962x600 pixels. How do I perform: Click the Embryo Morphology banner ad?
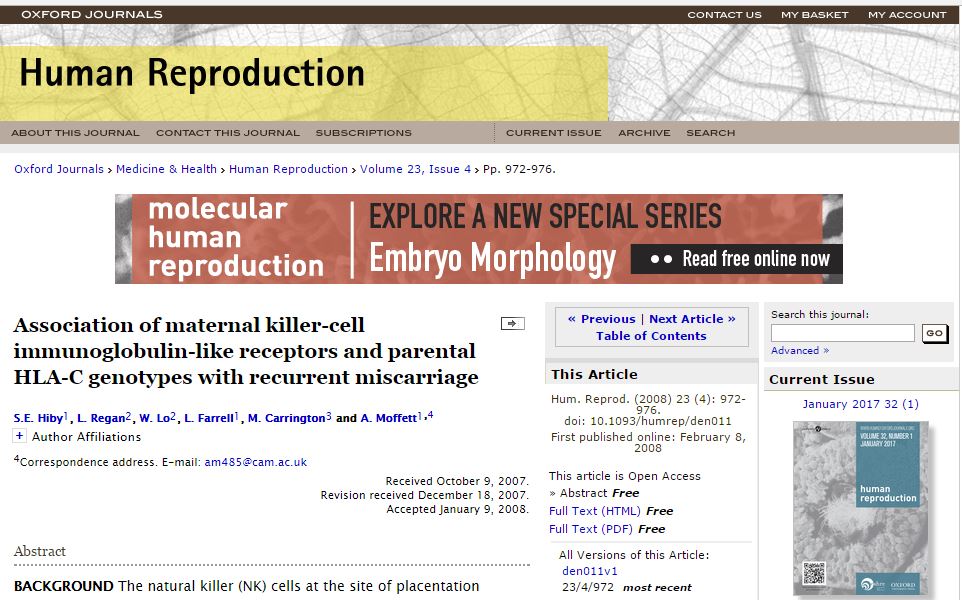(x=479, y=239)
